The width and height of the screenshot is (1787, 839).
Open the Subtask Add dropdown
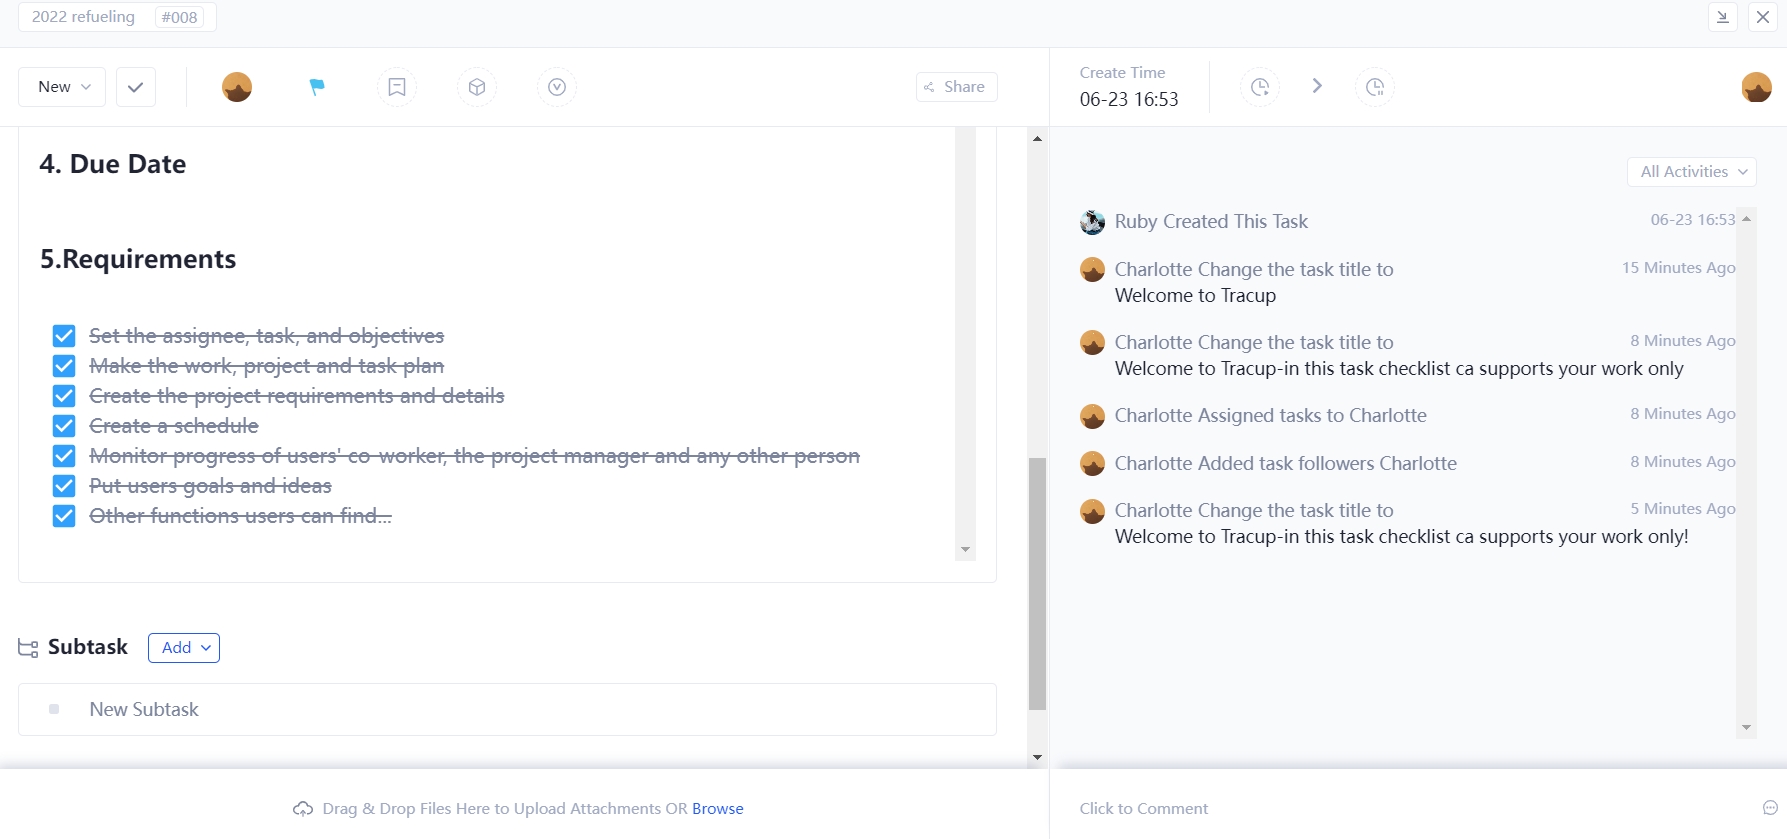pos(184,648)
